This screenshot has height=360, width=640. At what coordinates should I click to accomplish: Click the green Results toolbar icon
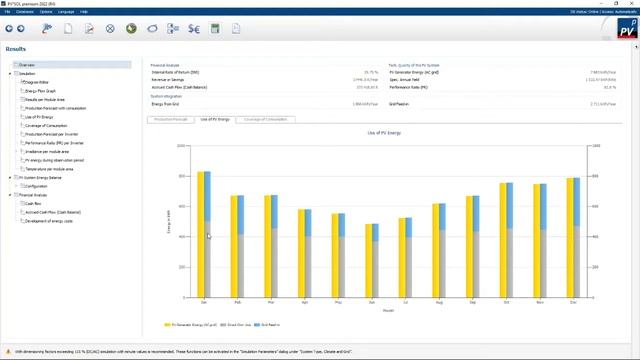pos(215,29)
